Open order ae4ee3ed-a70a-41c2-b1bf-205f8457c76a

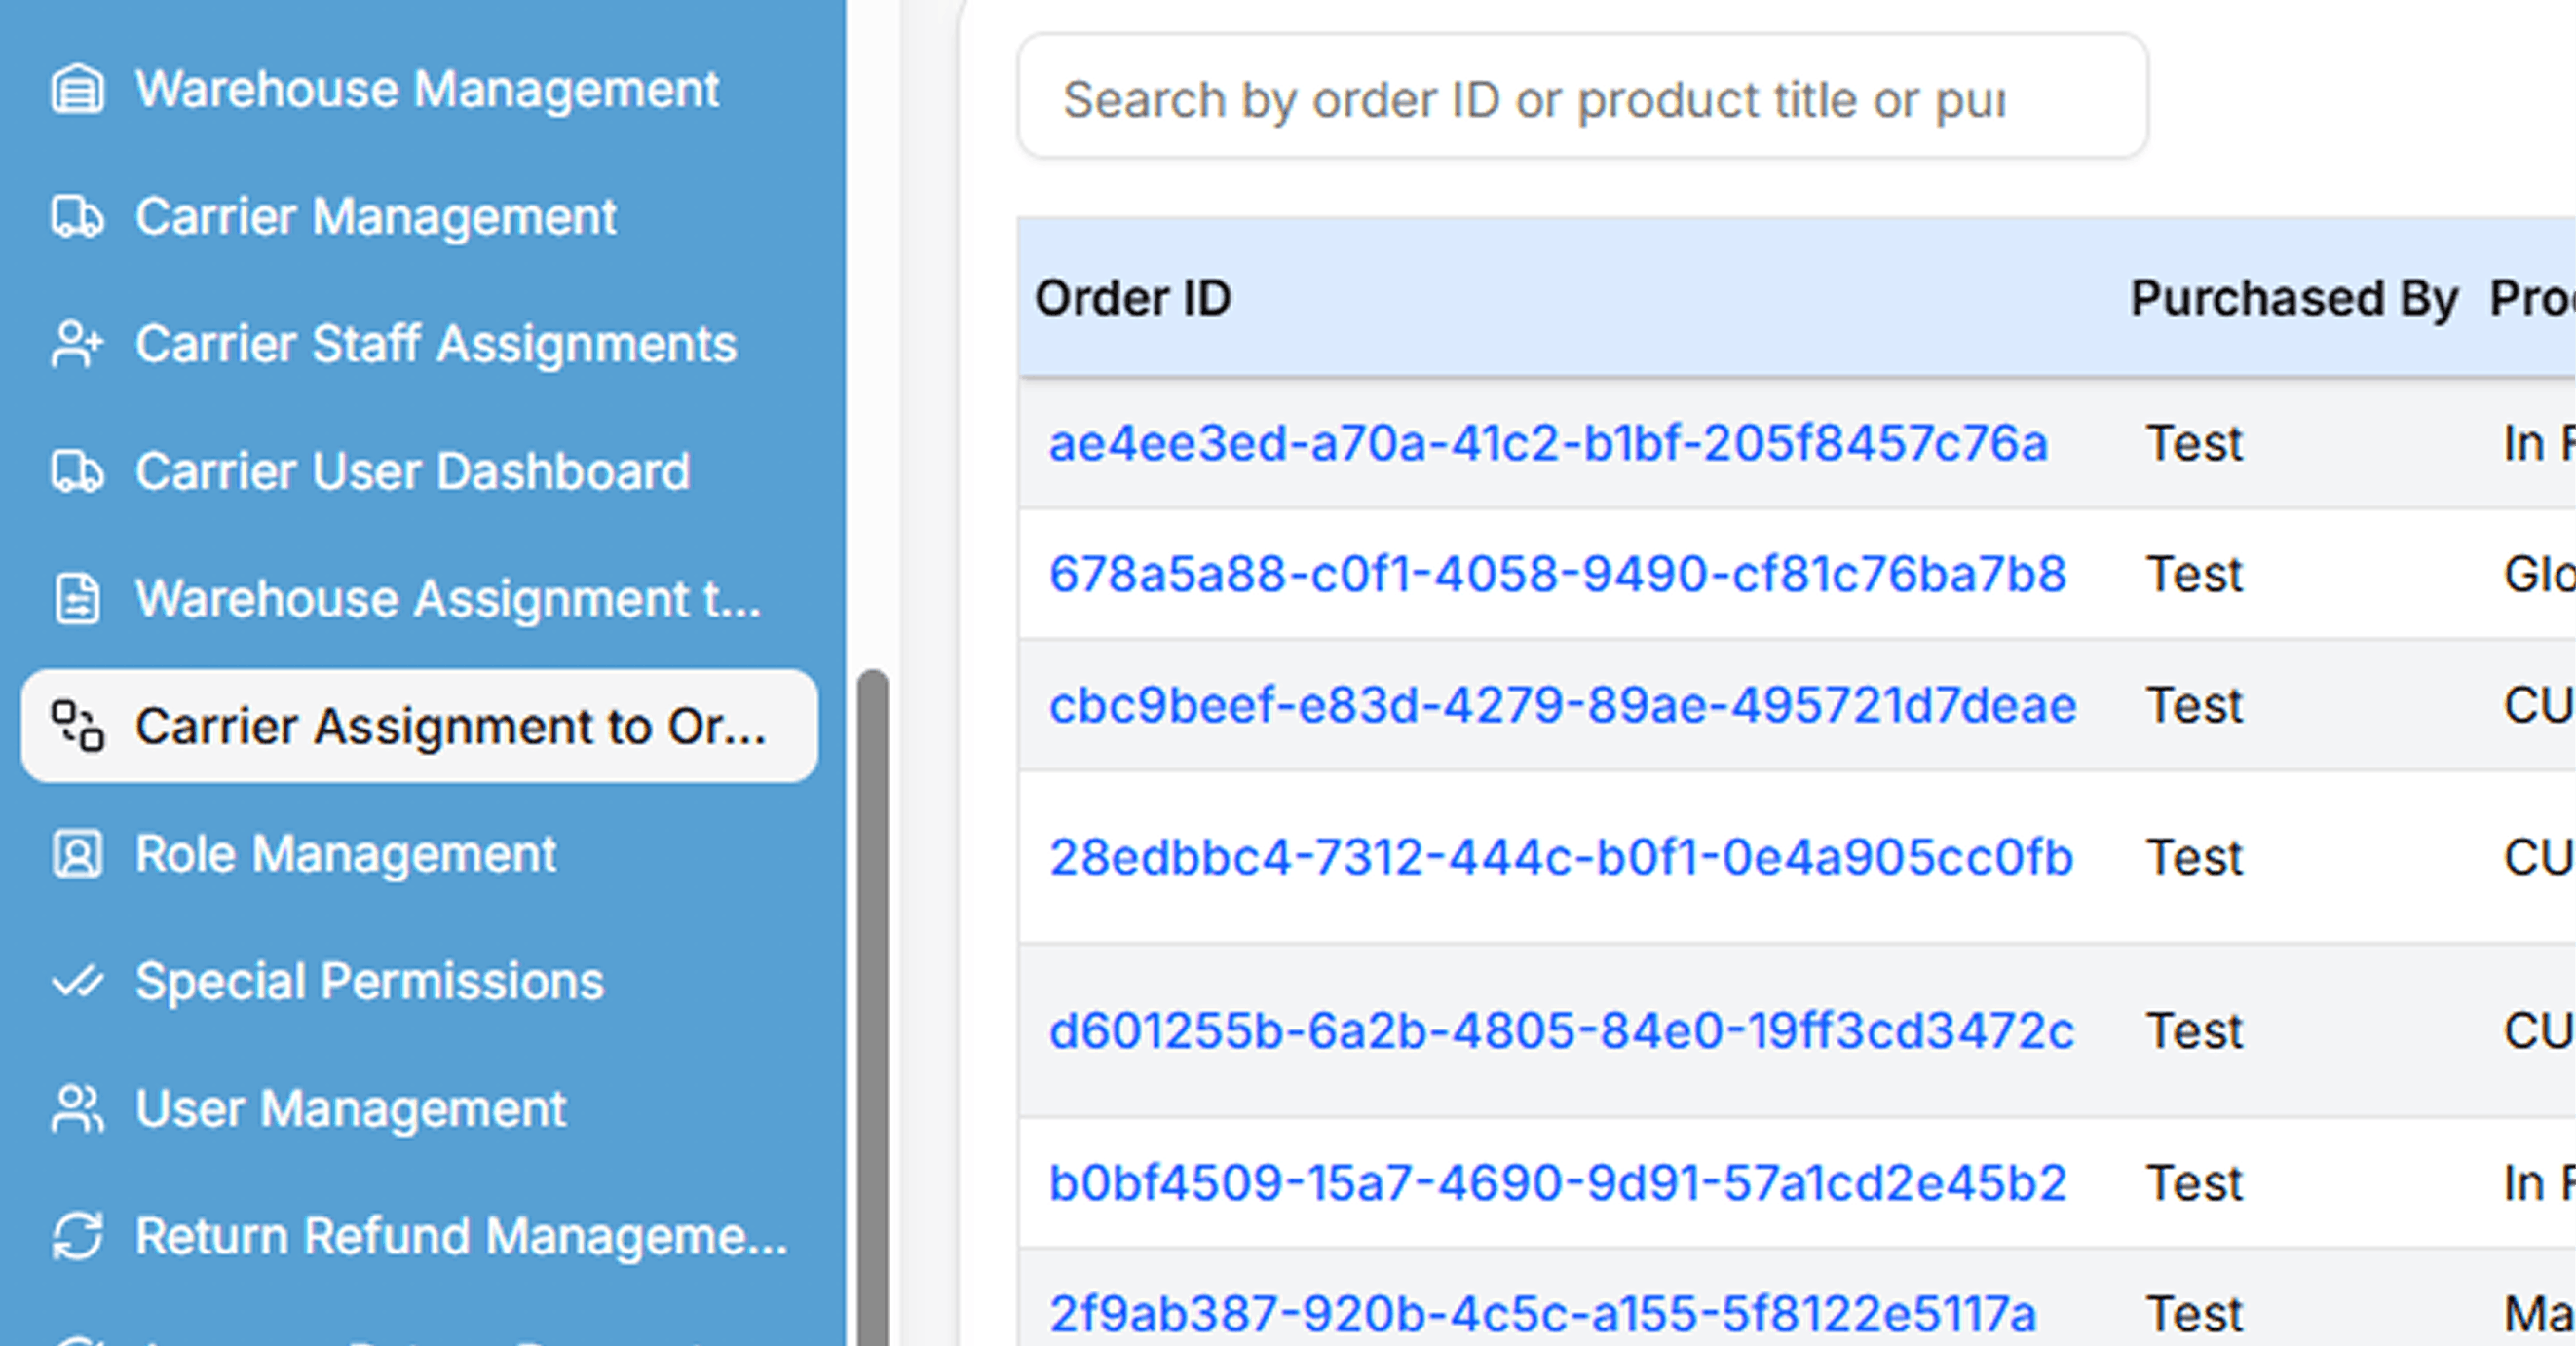coord(1547,443)
